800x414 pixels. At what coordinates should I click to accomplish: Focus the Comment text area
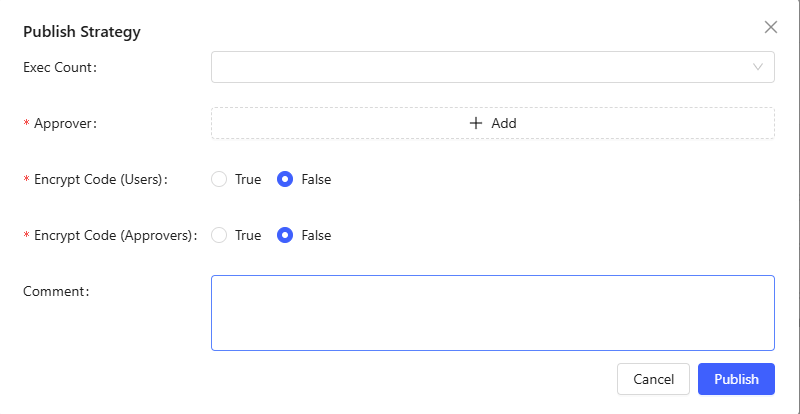493,313
